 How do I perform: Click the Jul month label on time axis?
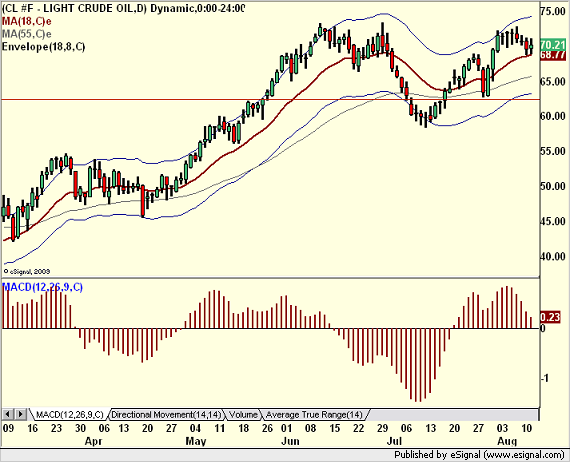394,441
